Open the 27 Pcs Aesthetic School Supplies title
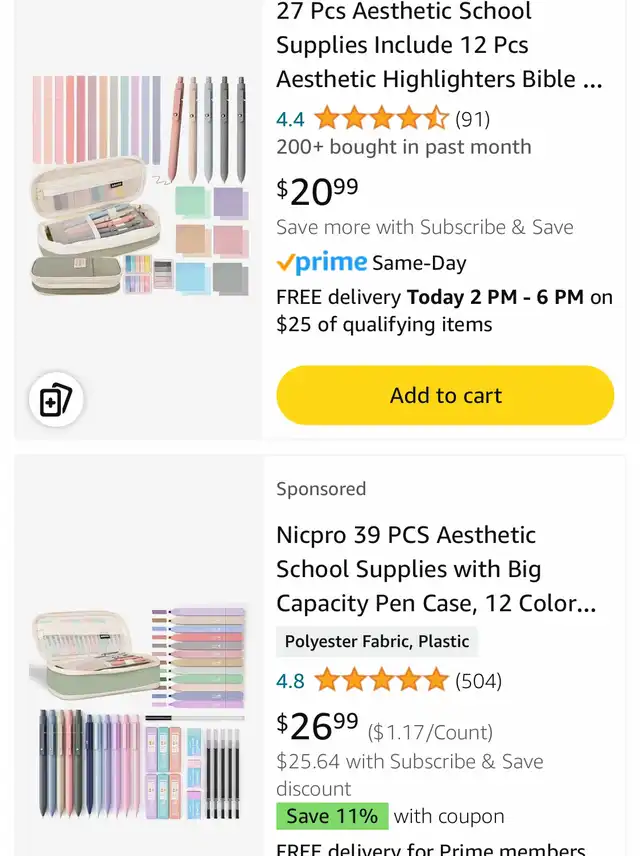640x856 pixels. tap(440, 45)
